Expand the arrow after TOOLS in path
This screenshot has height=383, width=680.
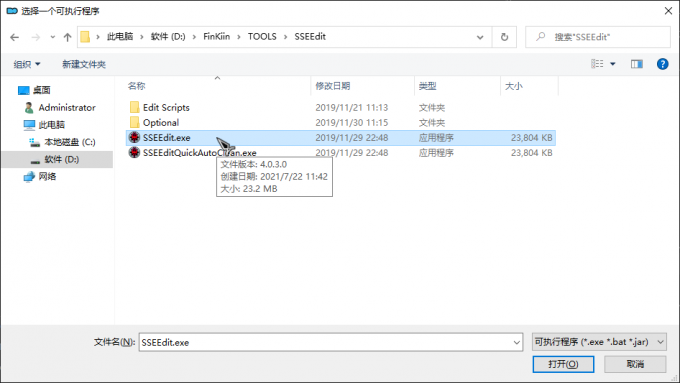pyautogui.click(x=285, y=37)
